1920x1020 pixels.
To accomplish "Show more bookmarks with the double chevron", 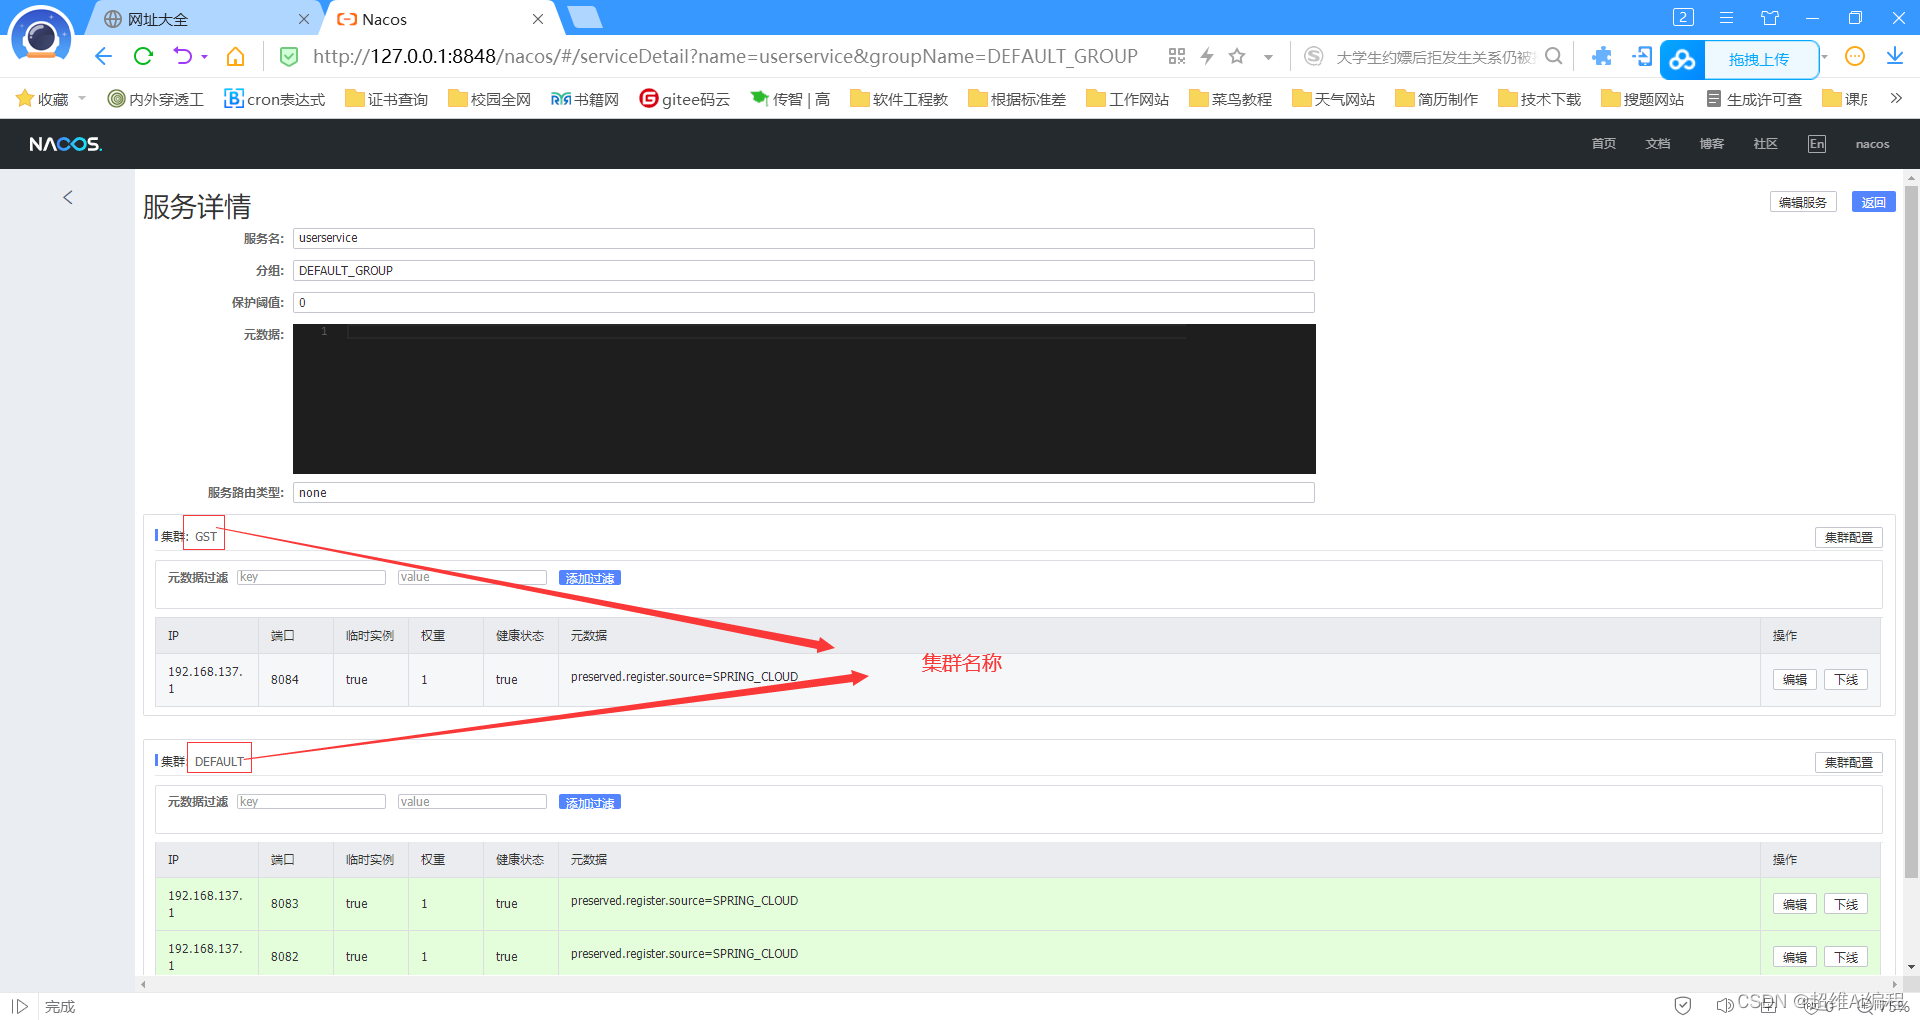I will pyautogui.click(x=1896, y=98).
